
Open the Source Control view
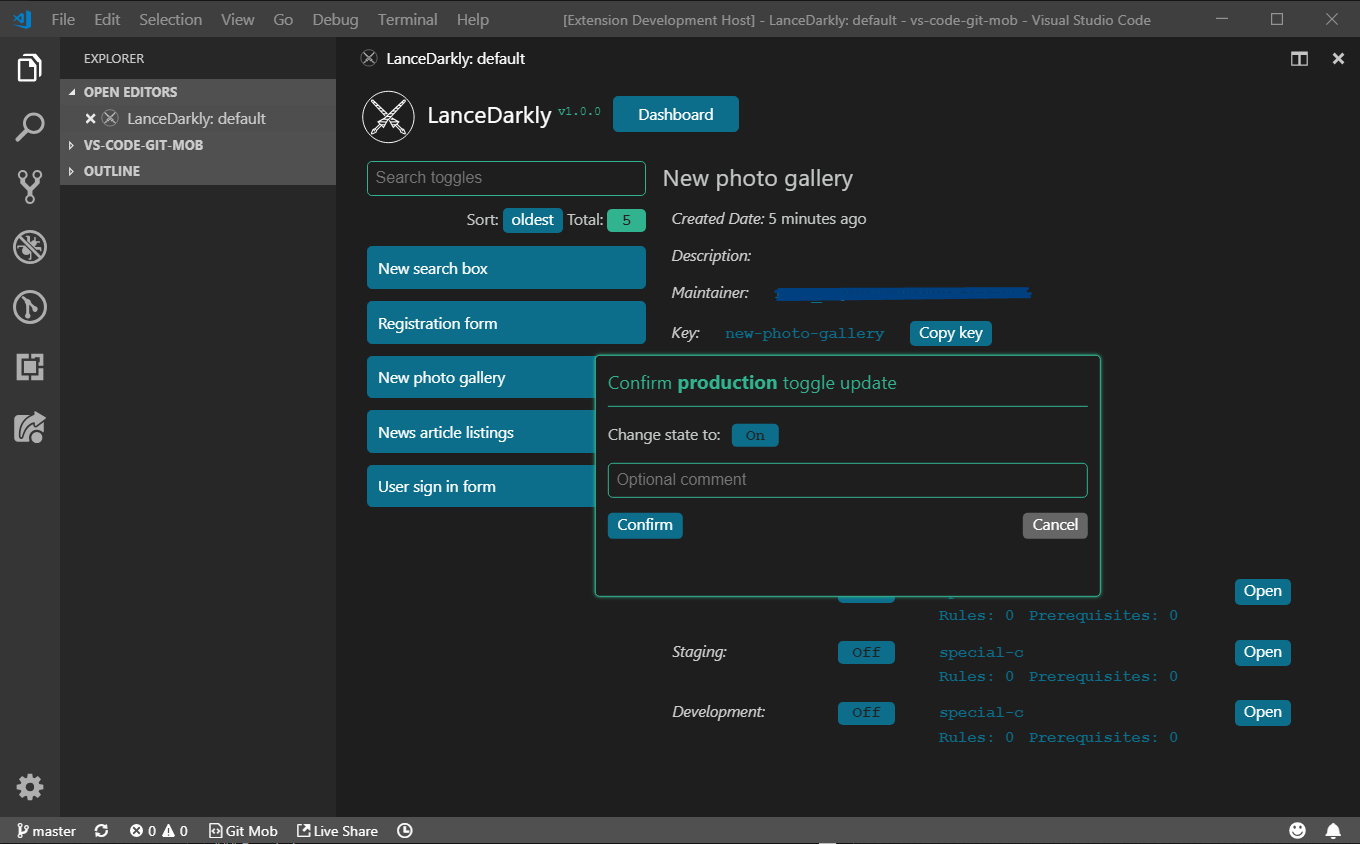[x=30, y=187]
